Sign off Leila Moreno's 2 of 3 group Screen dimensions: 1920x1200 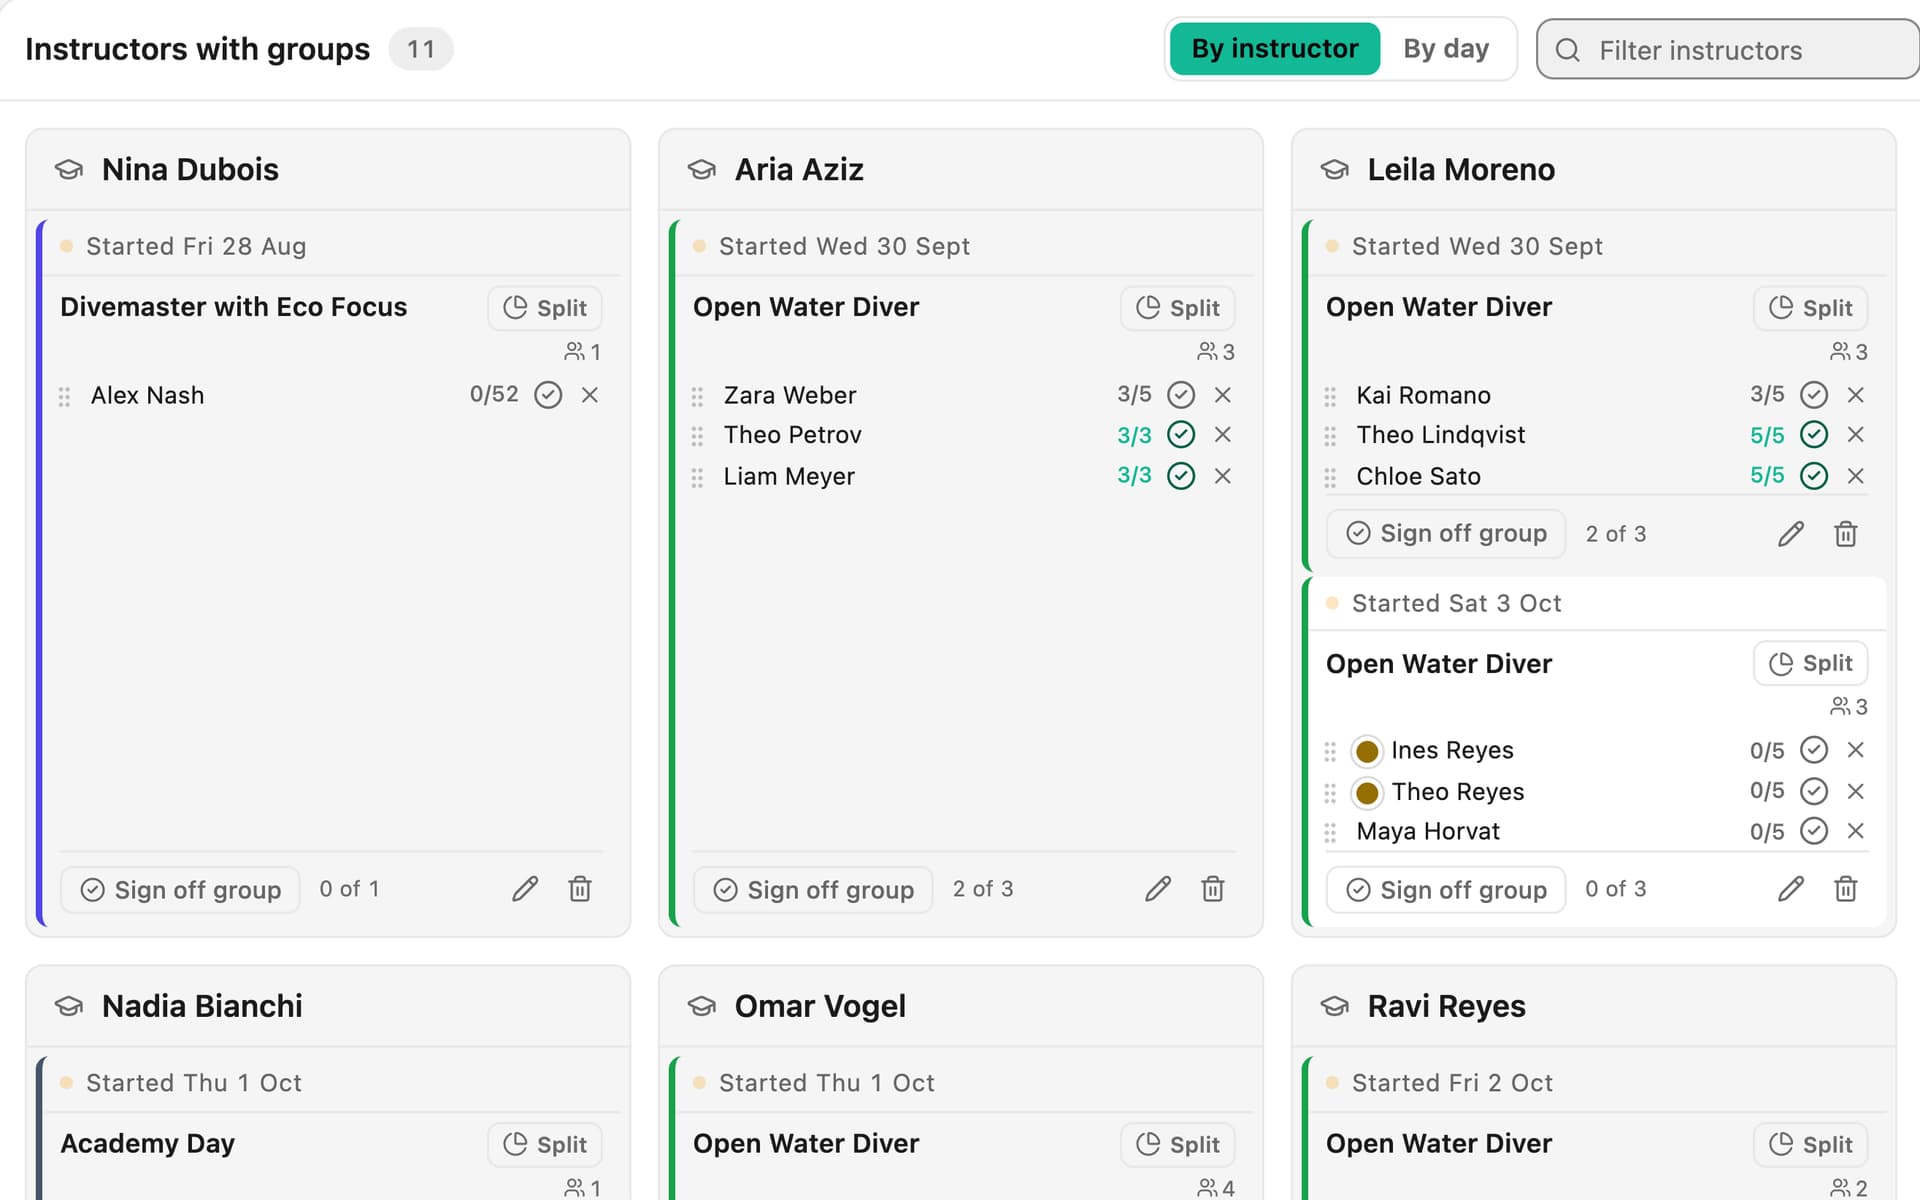pos(1446,534)
